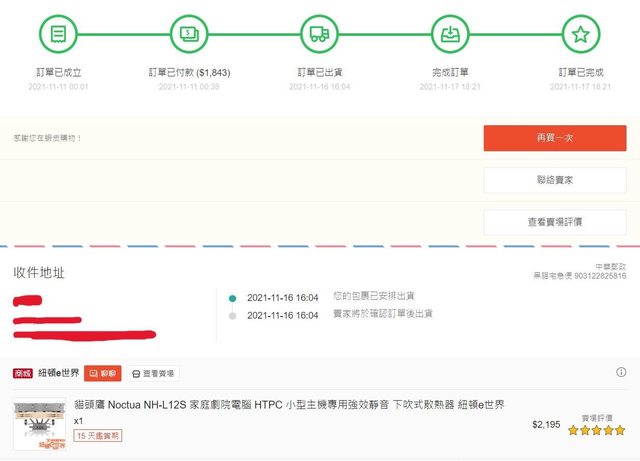Click the 賣家將於確認訂單後出貨 tracking entry
The image size is (640, 461).
pos(382,314)
